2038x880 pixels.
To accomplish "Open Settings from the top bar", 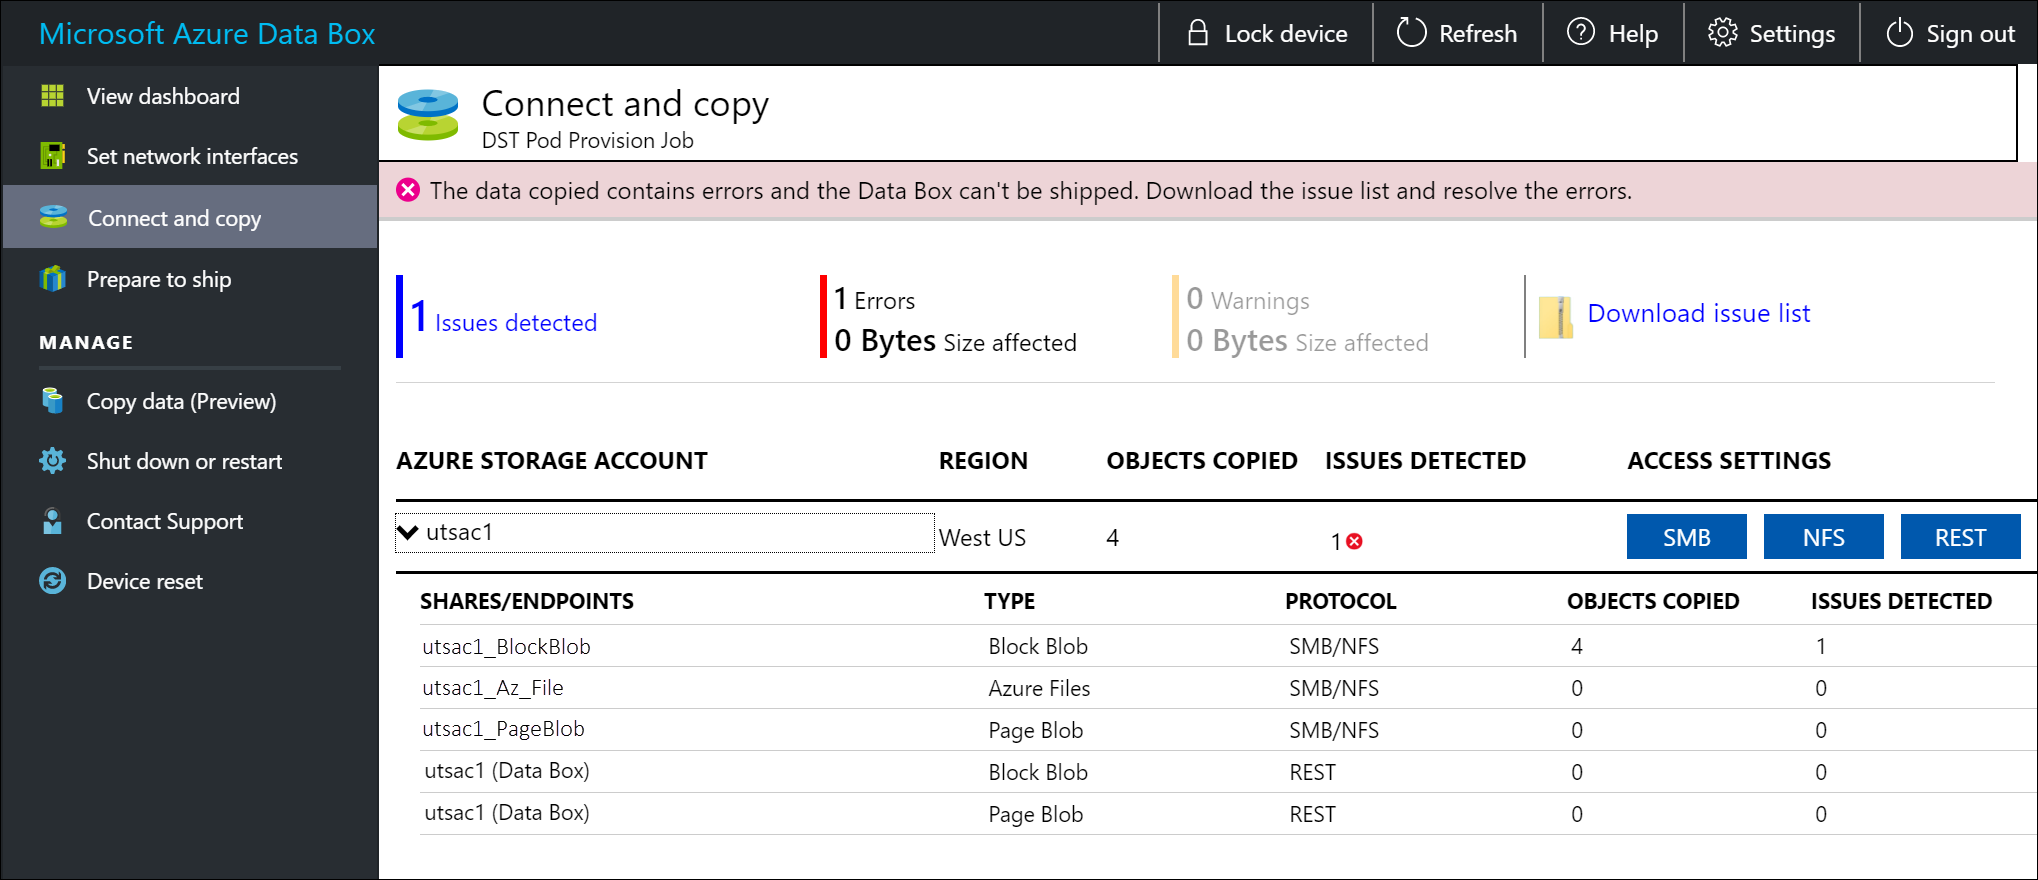I will [x=1771, y=33].
